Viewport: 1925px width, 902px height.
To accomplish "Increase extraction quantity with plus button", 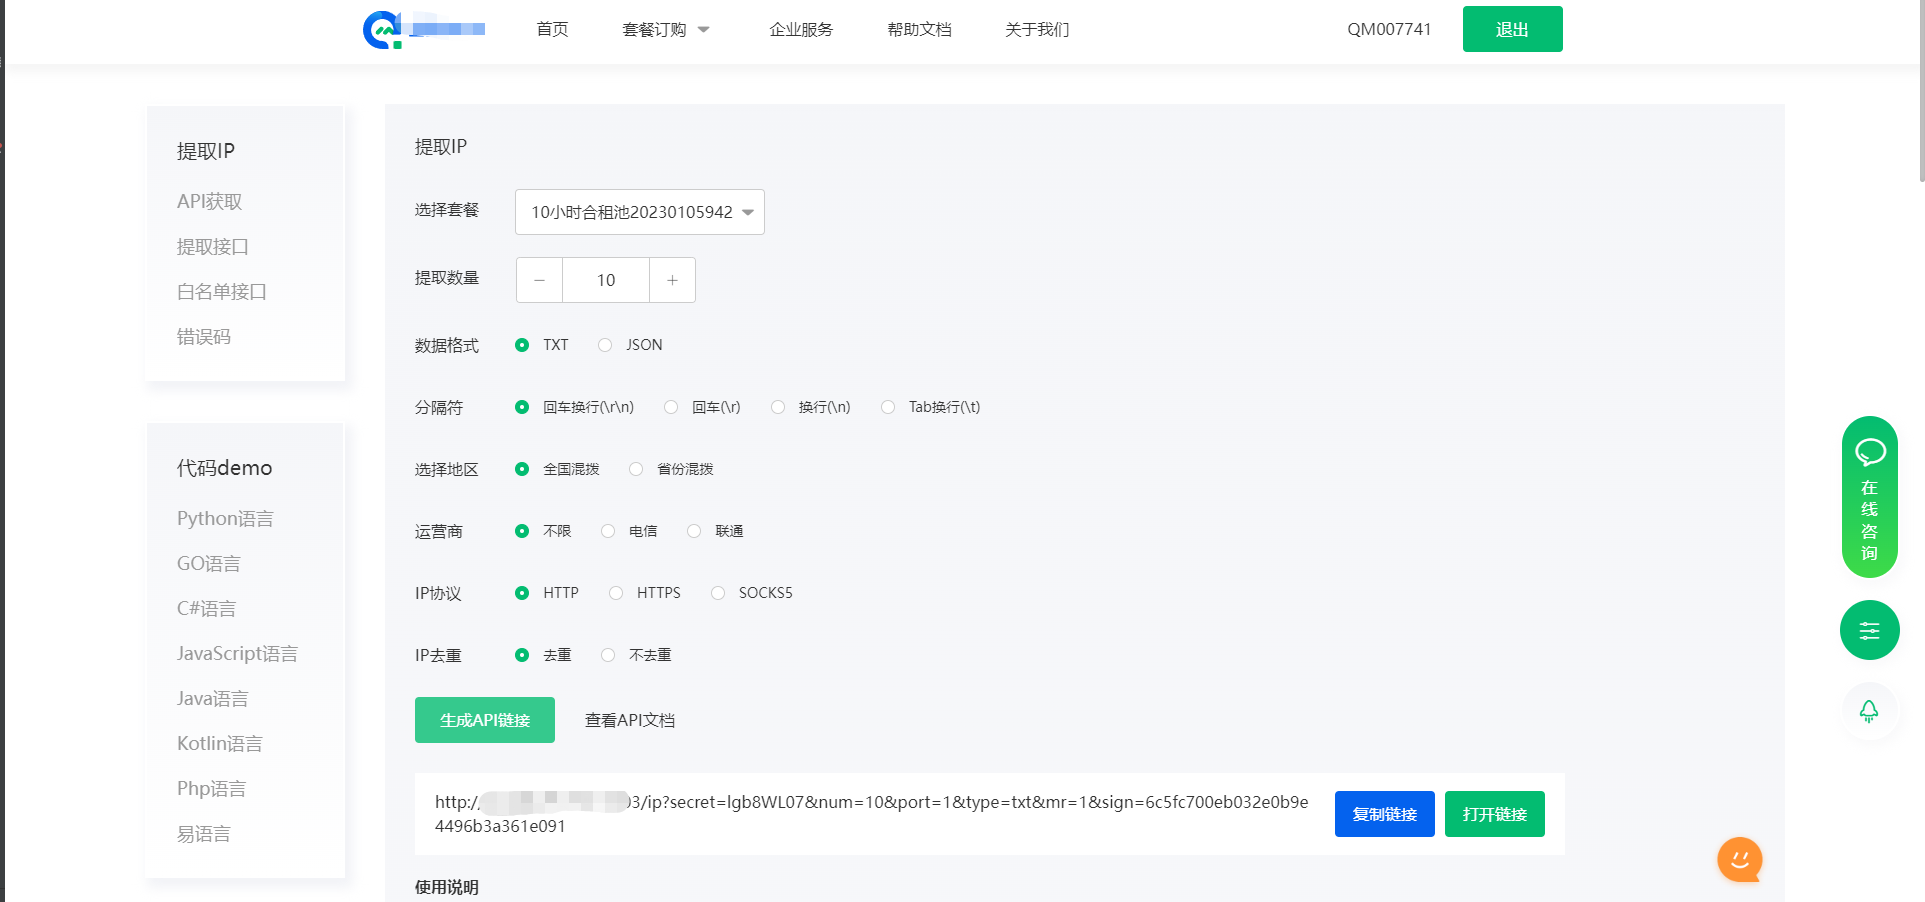I will click(672, 280).
